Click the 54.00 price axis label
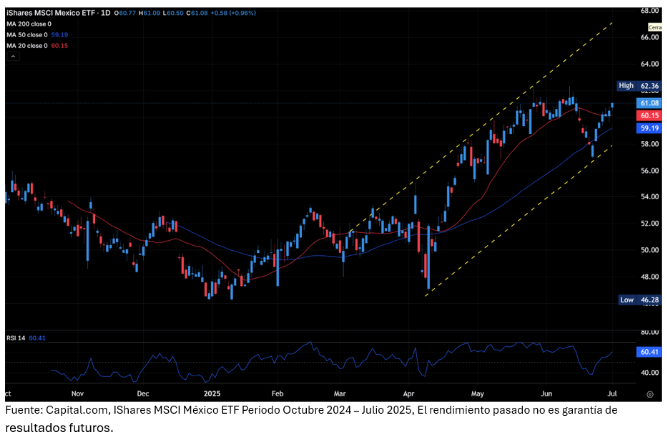The width and height of the screenshot is (667, 435). tap(650, 197)
